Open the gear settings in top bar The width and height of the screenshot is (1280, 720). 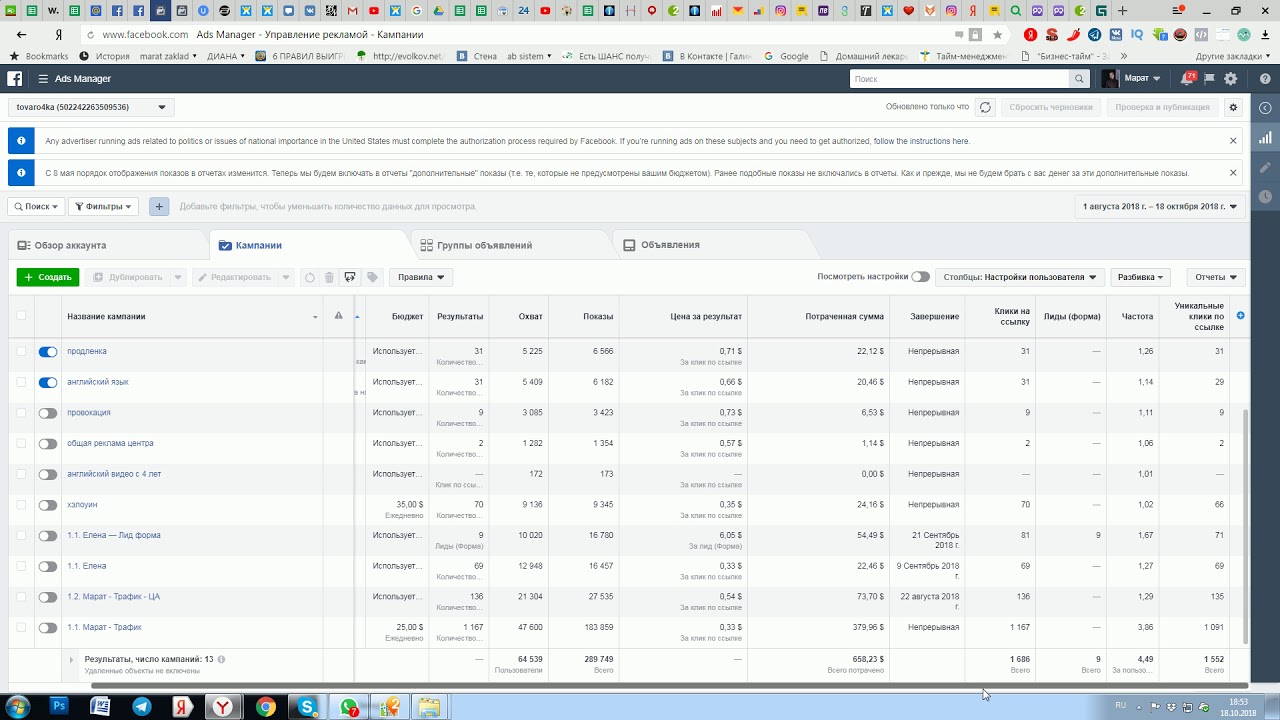[x=1231, y=78]
